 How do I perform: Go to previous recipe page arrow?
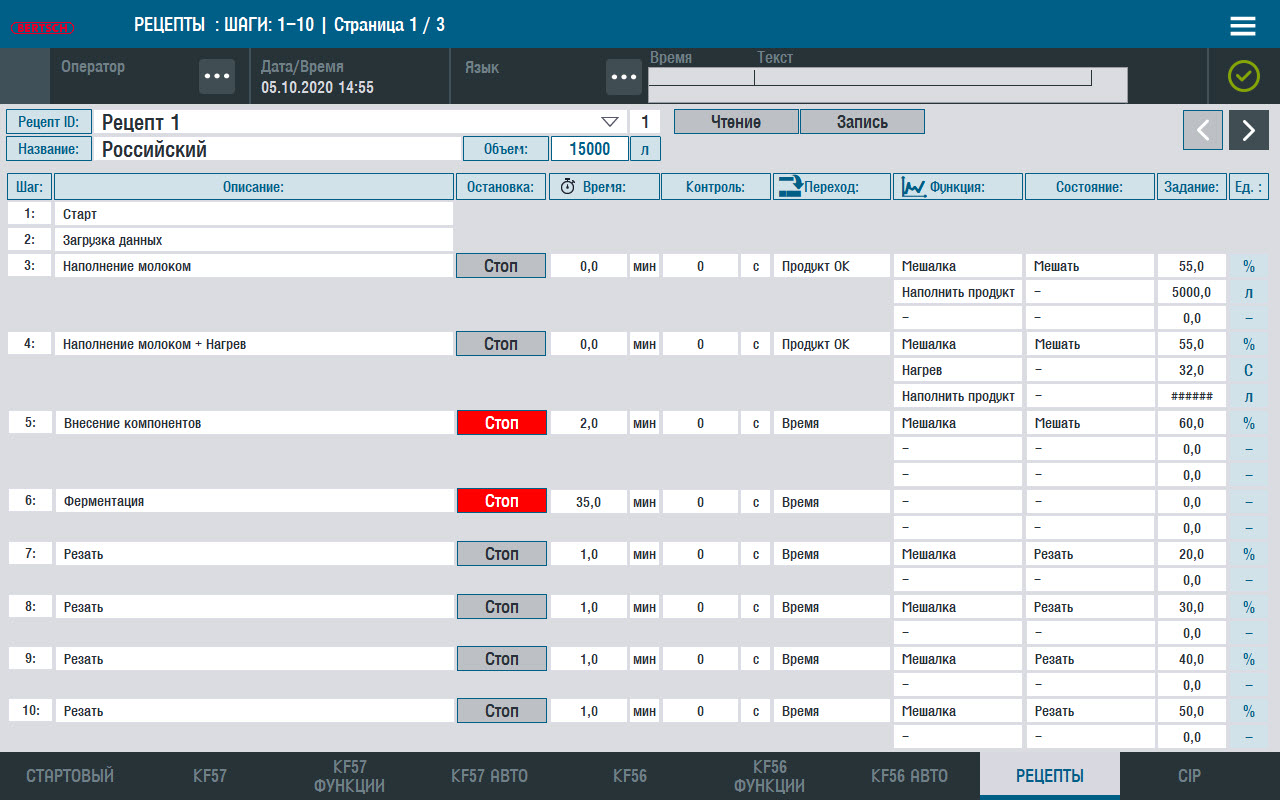(1203, 130)
